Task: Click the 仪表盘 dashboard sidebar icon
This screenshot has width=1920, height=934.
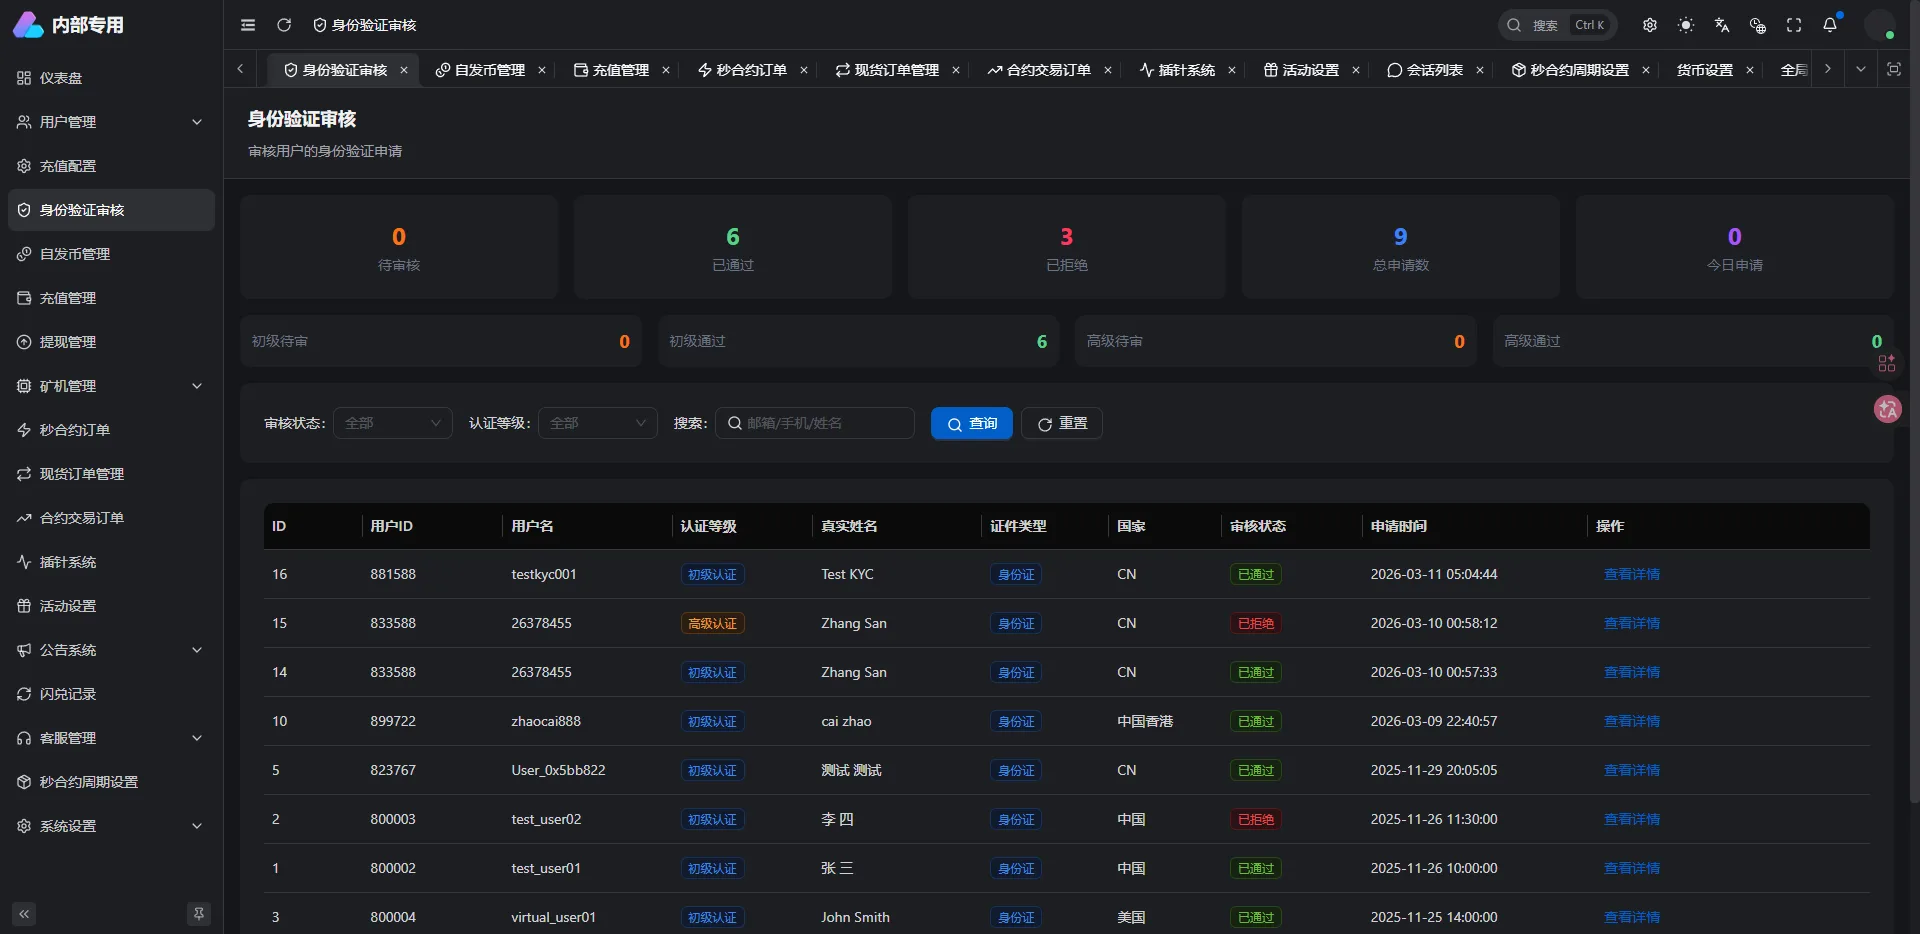Action: click(x=24, y=78)
